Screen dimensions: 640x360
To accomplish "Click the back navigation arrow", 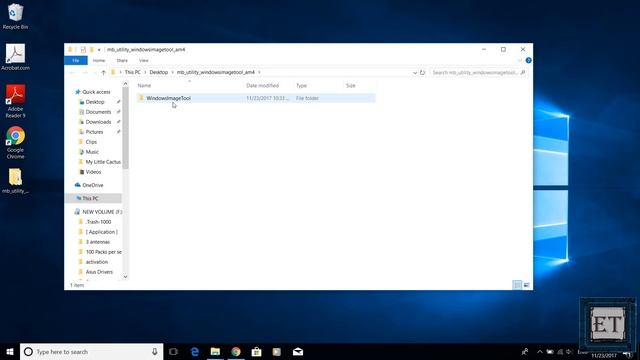I will [x=73, y=72].
